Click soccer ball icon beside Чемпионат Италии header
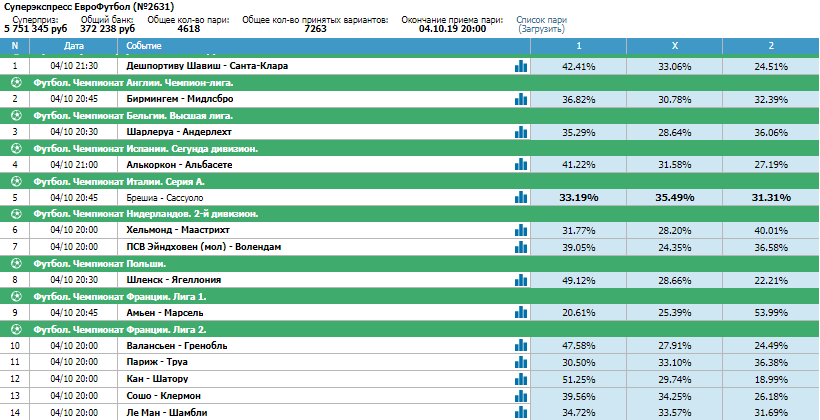This screenshot has height=420, width=820. [16, 181]
